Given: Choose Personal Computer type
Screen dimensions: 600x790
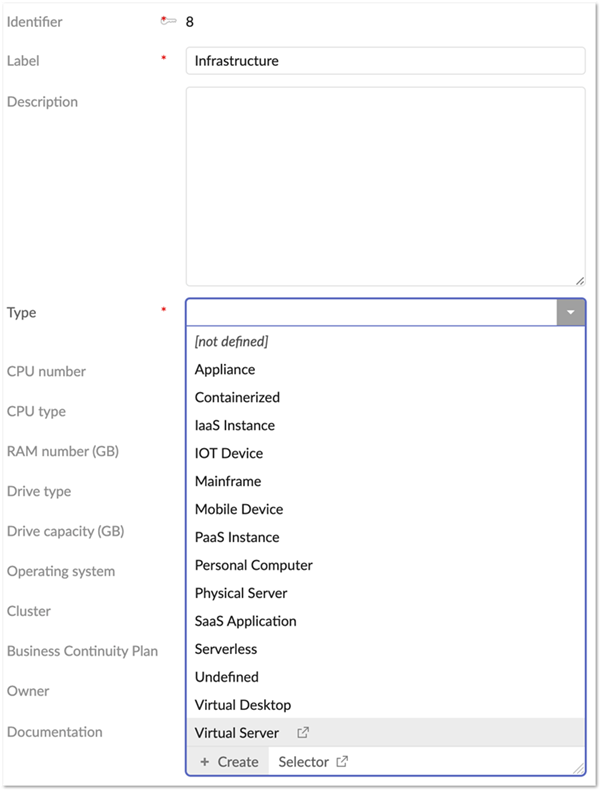Looking at the screenshot, I should (x=254, y=565).
